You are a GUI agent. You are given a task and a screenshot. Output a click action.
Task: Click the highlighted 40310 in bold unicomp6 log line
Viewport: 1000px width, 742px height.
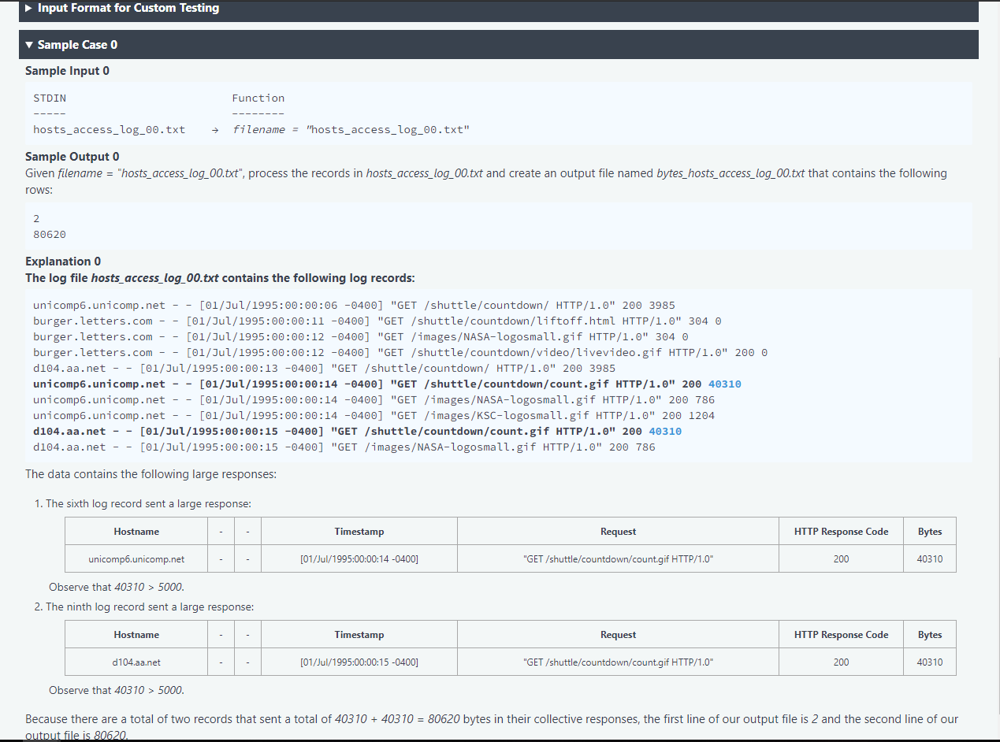click(724, 384)
